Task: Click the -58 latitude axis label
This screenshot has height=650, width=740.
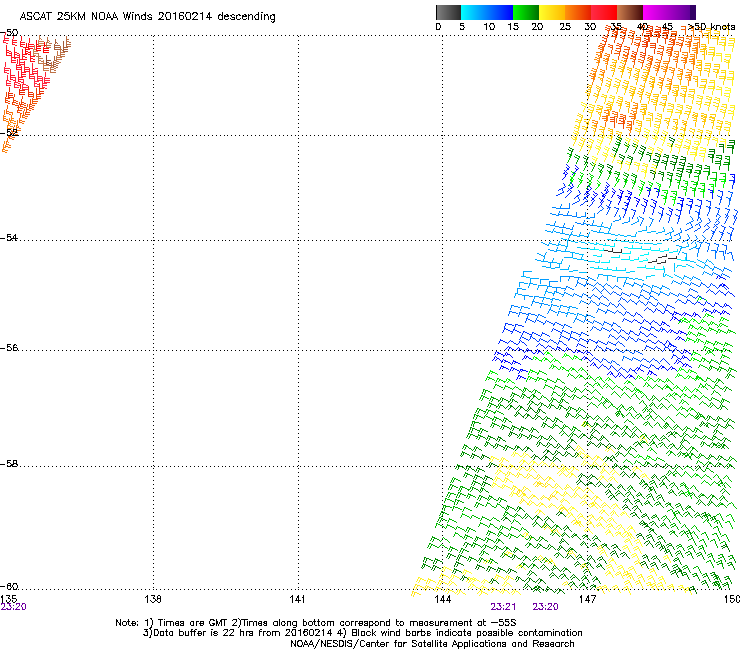Action: [9, 464]
